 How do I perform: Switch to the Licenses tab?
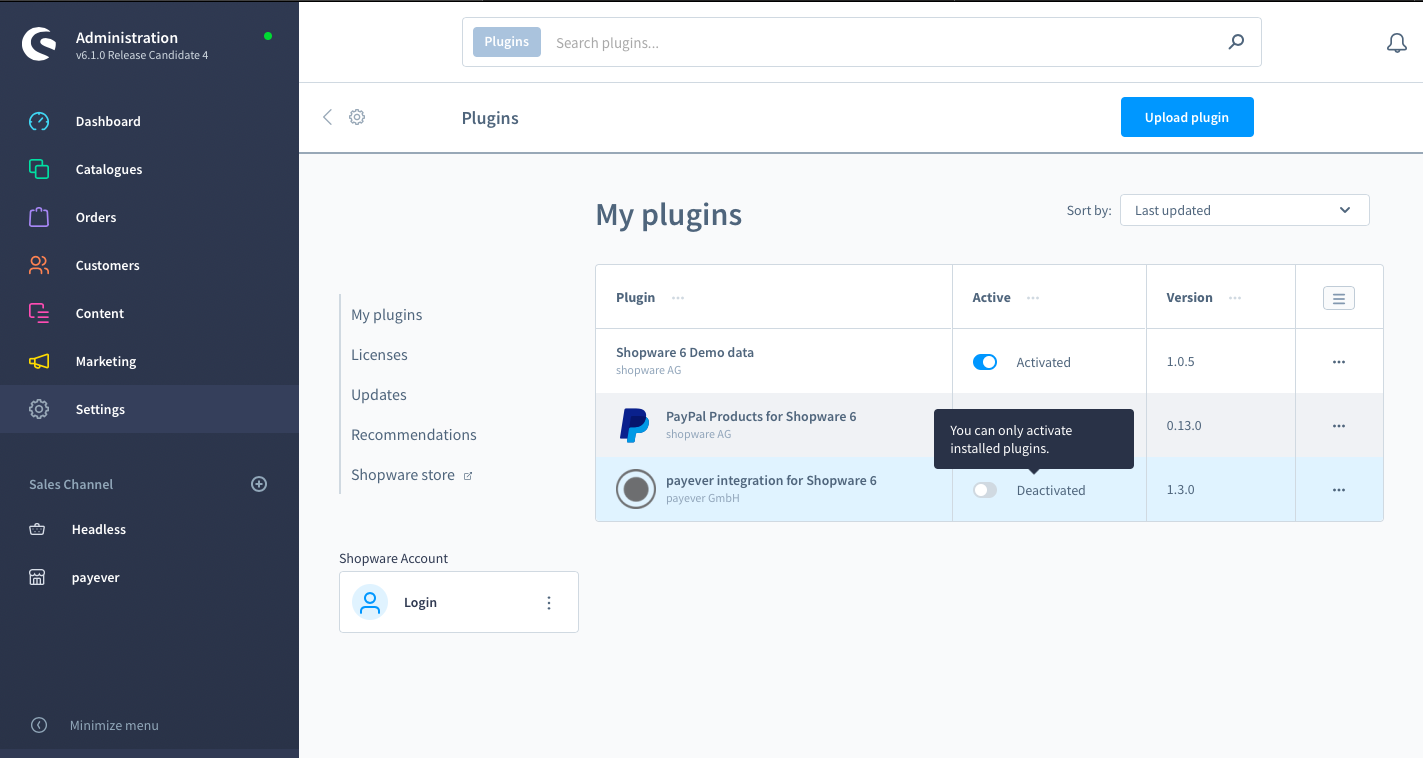pos(379,355)
